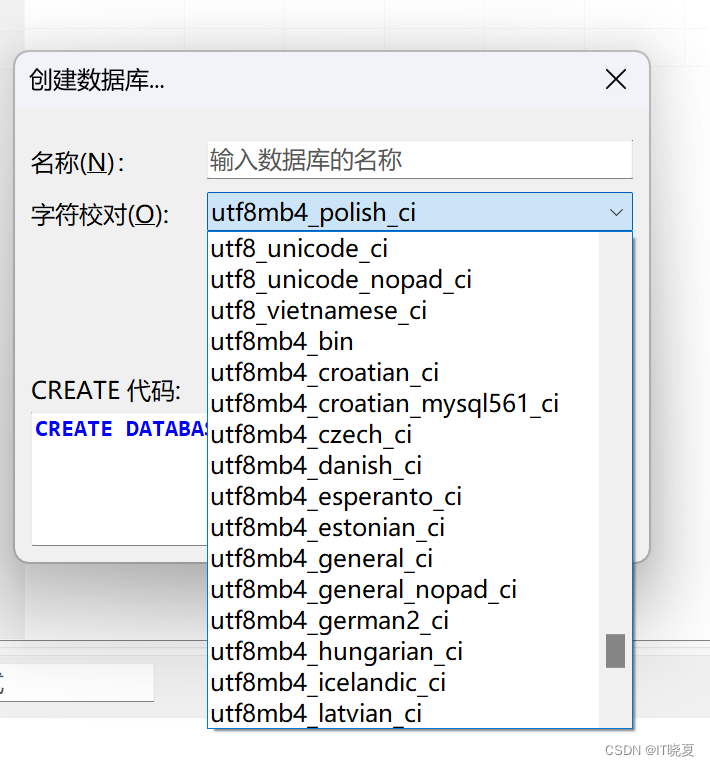Select utf8mb4_czech_ci option

(x=404, y=435)
